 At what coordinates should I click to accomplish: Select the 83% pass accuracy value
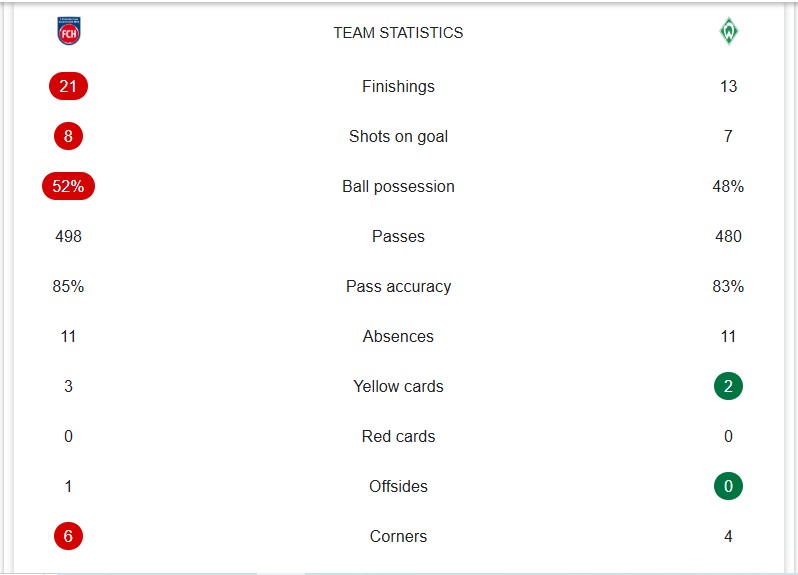(x=728, y=286)
